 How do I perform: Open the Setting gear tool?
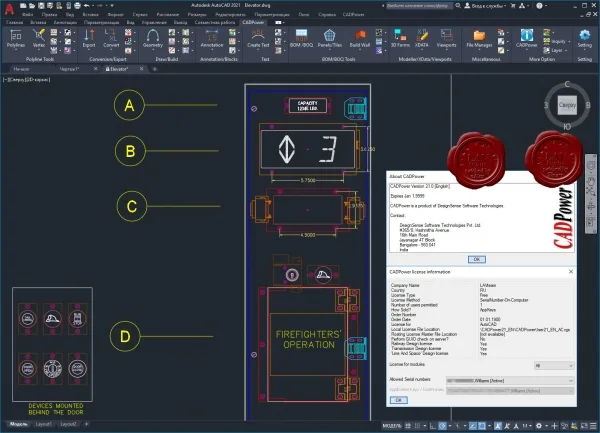click(x=584, y=38)
